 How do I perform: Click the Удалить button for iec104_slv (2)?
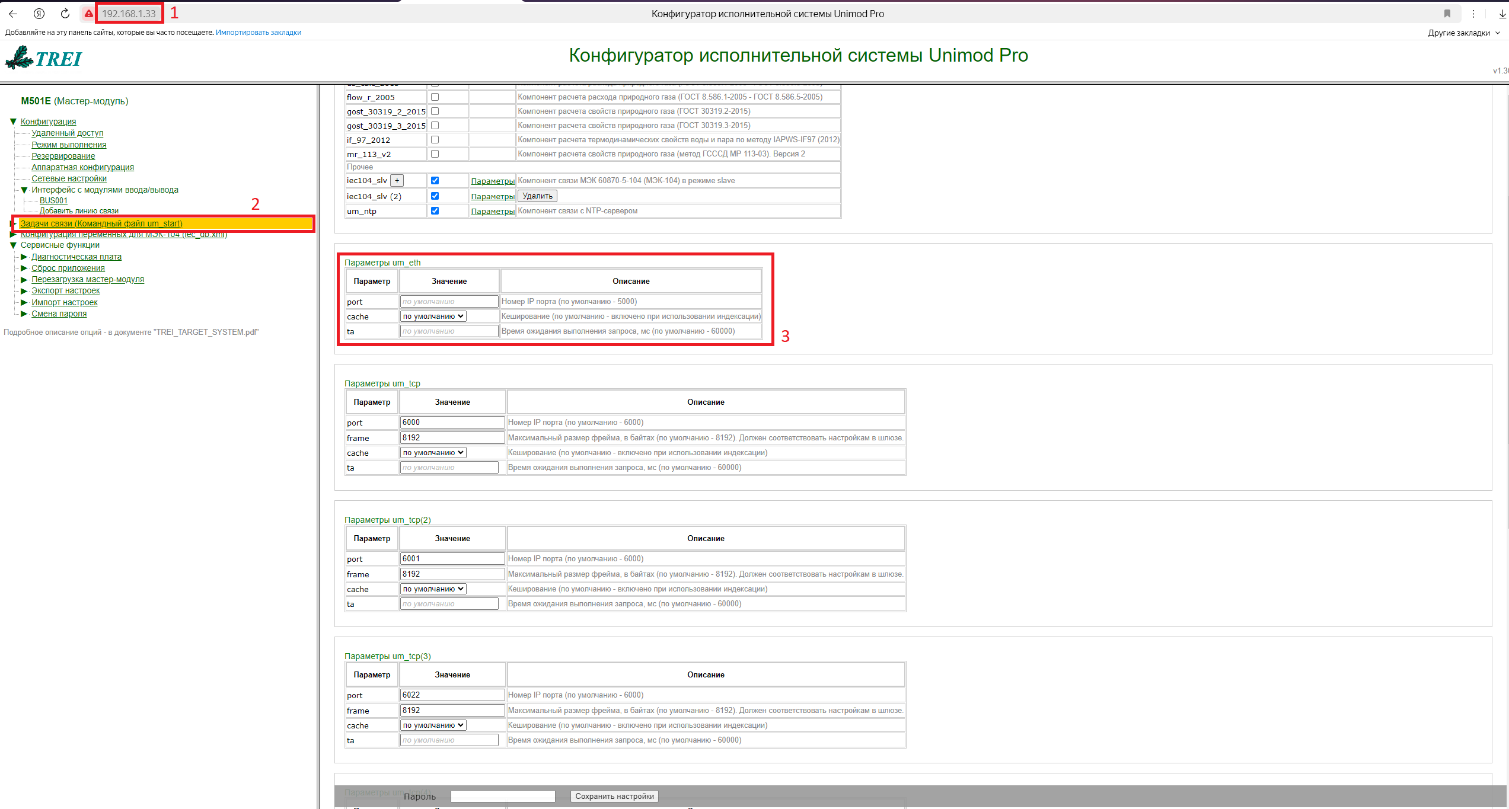click(x=537, y=196)
